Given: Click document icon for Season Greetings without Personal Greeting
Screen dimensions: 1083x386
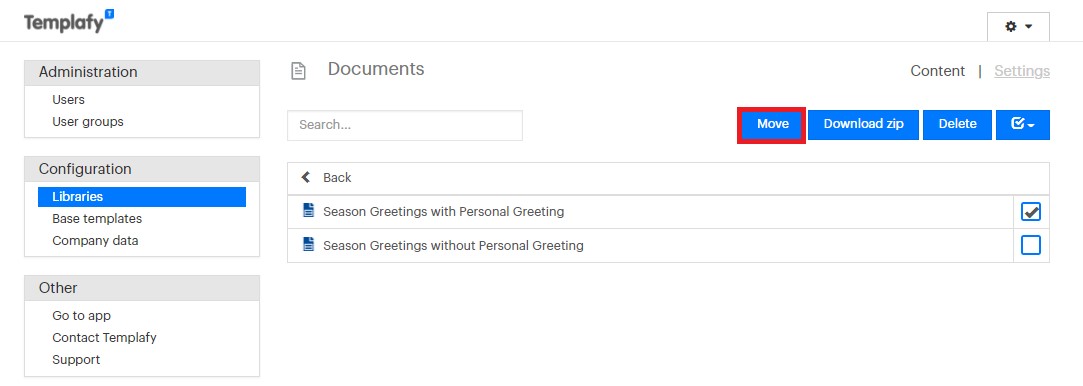Looking at the screenshot, I should pyautogui.click(x=309, y=244).
